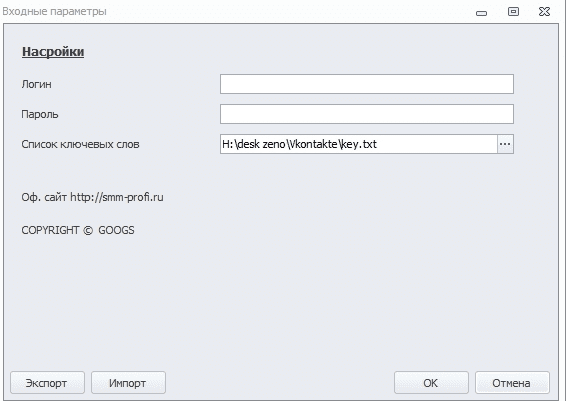Click the key.txt path field
This screenshot has height=401, width=566.
358,144
